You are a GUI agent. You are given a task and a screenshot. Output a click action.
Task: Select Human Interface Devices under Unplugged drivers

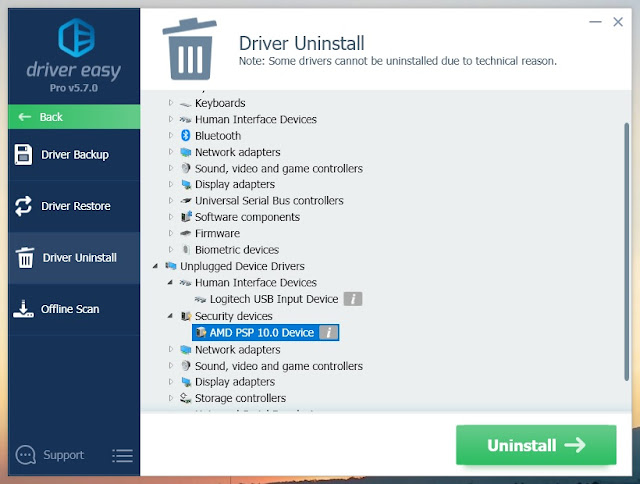[256, 283]
